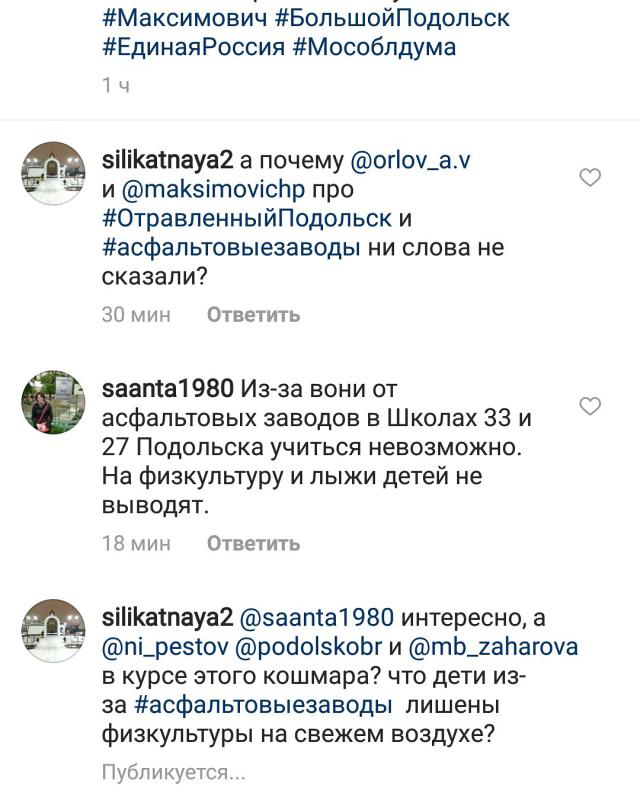Open @saanta1980 mention in last comment

point(316,617)
